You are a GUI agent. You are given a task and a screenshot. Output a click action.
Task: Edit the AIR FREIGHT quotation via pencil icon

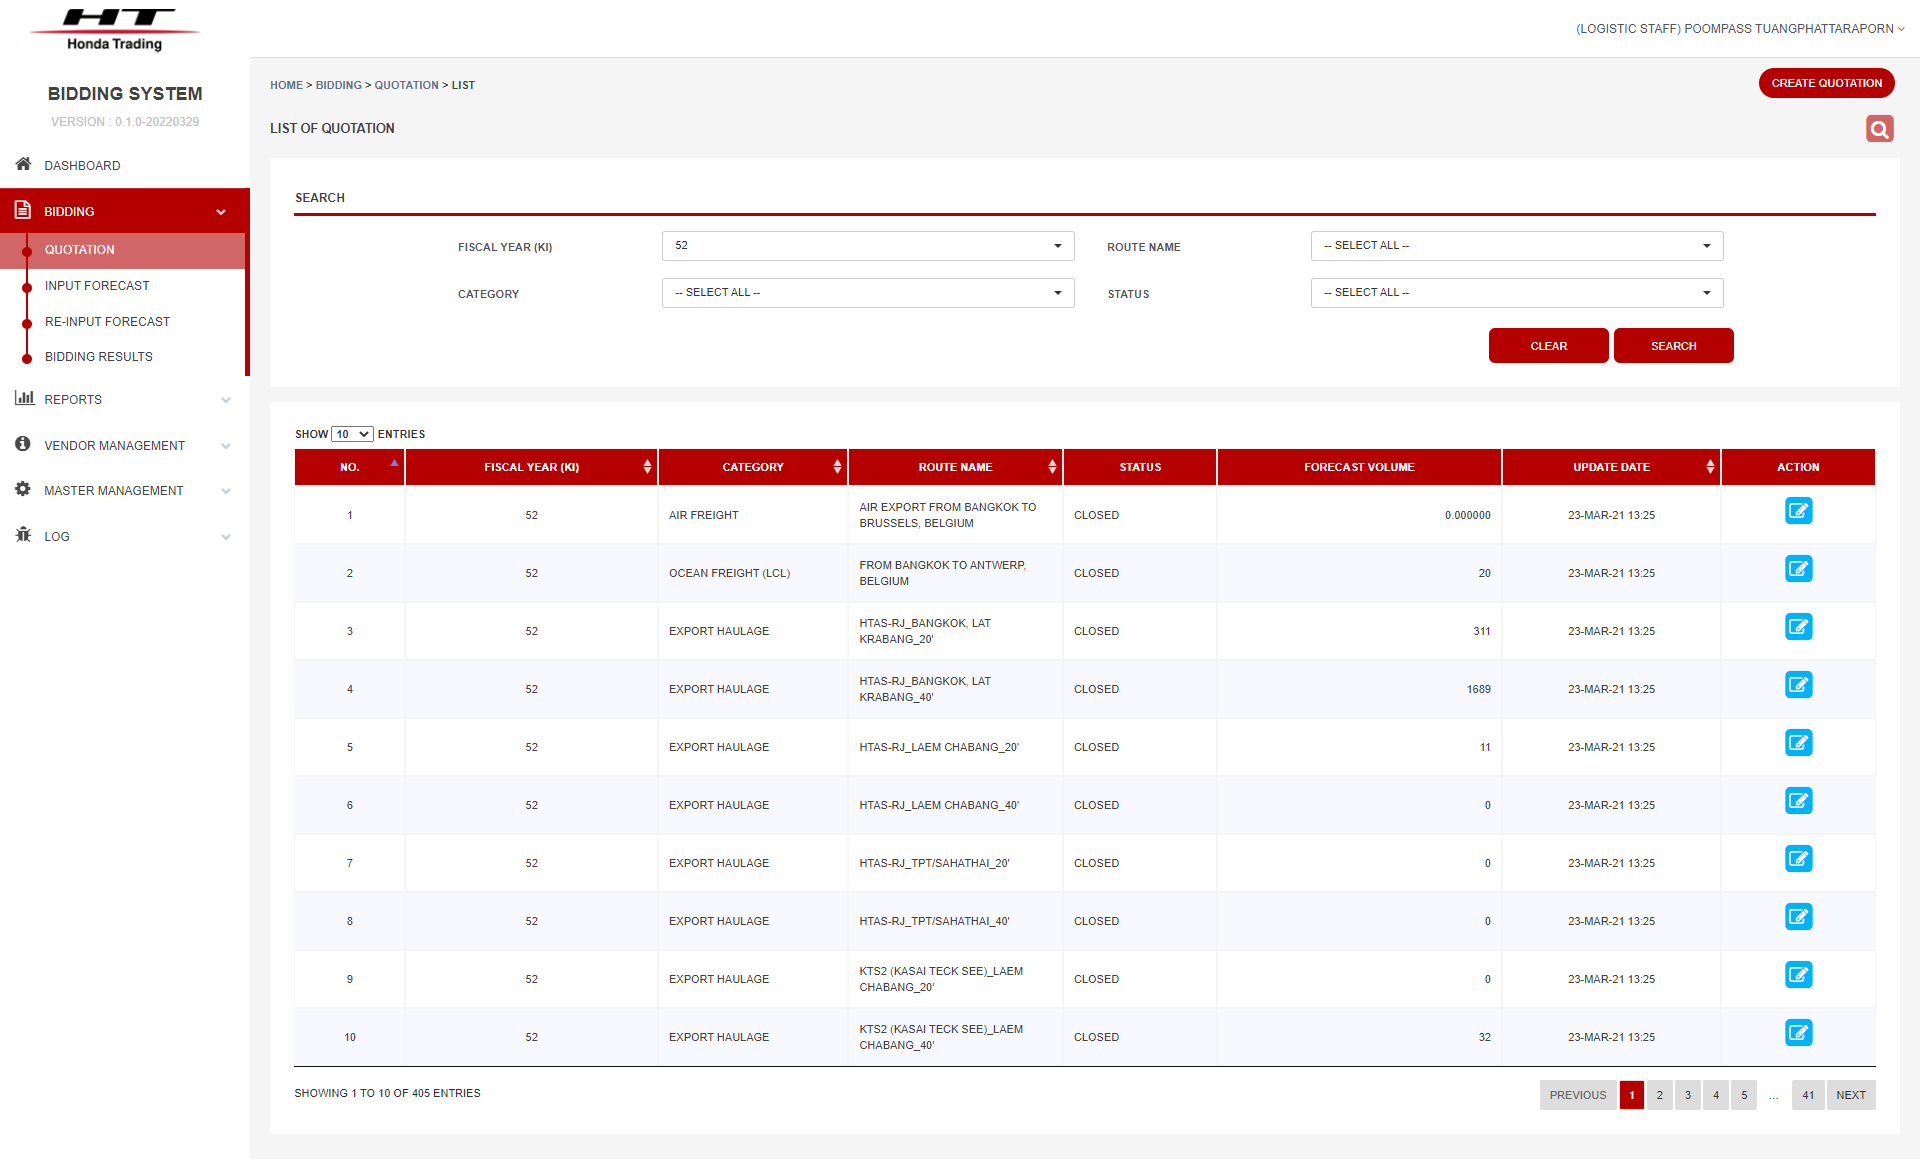[1798, 511]
